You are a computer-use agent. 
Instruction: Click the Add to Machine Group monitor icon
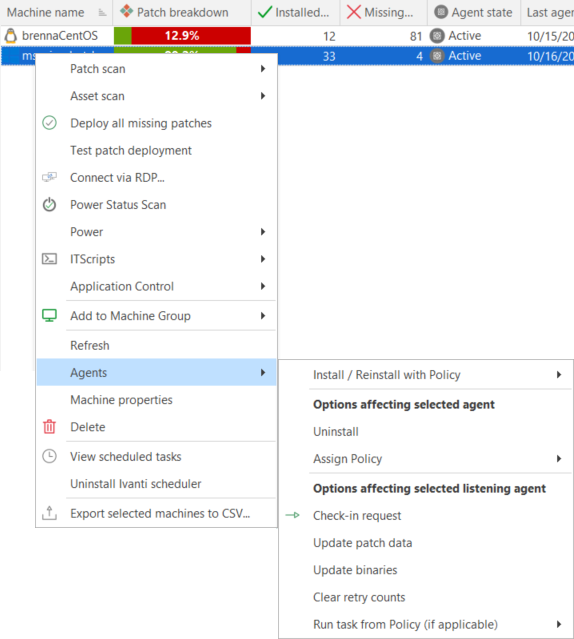[49, 315]
